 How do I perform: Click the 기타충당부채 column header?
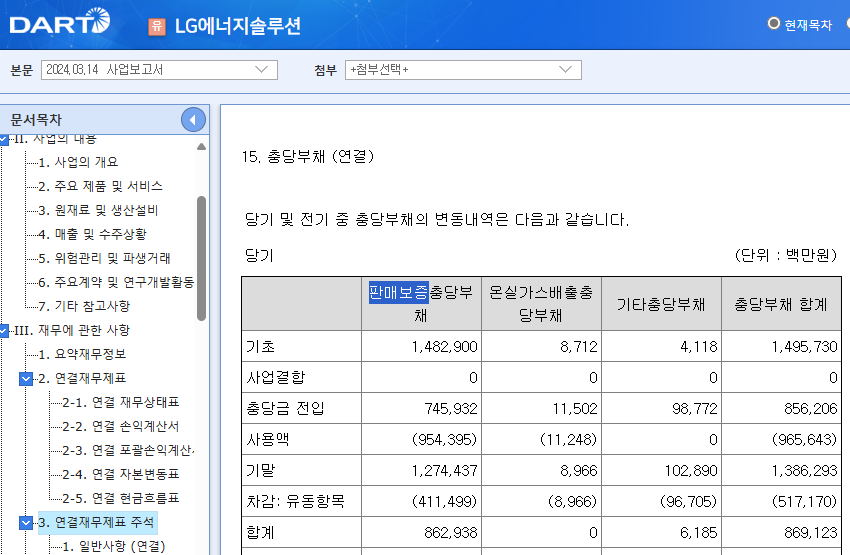(661, 304)
